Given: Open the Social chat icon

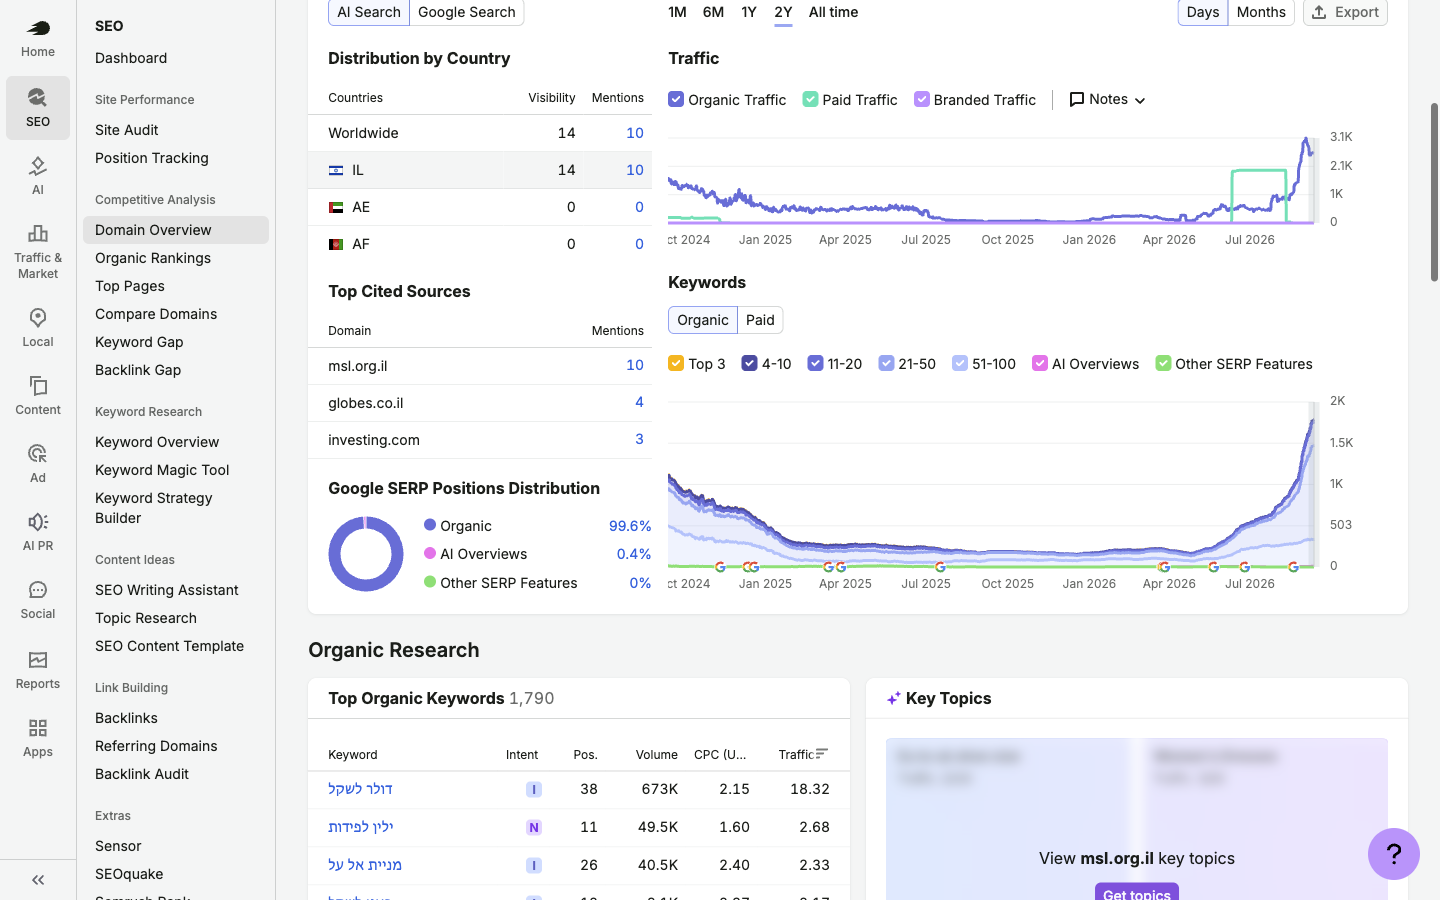Looking at the screenshot, I should 38,590.
